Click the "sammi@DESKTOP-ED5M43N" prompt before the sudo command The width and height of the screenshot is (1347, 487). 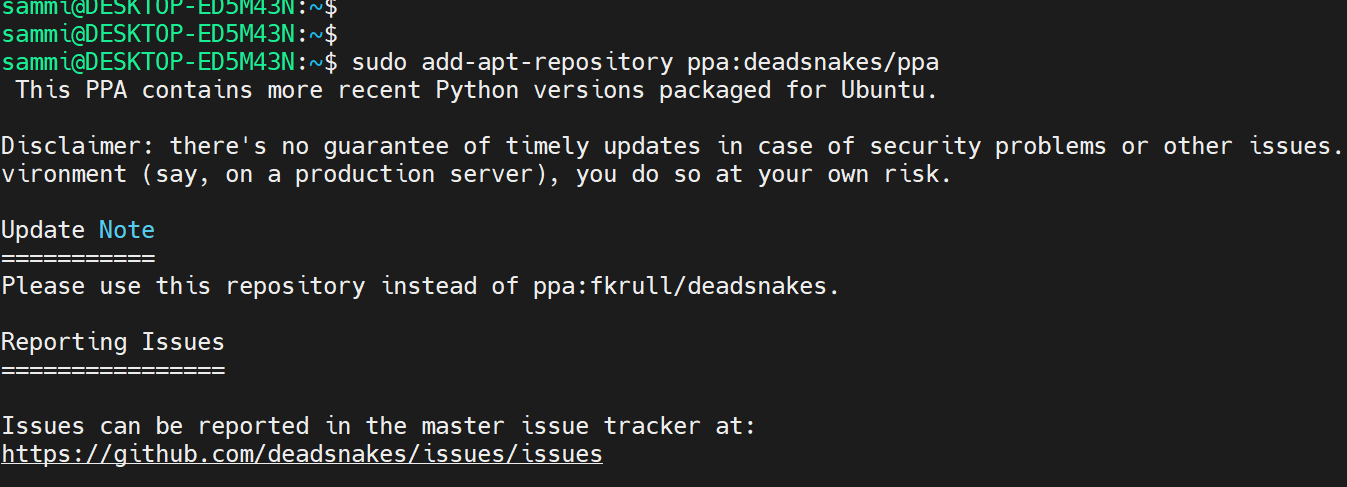coord(148,62)
